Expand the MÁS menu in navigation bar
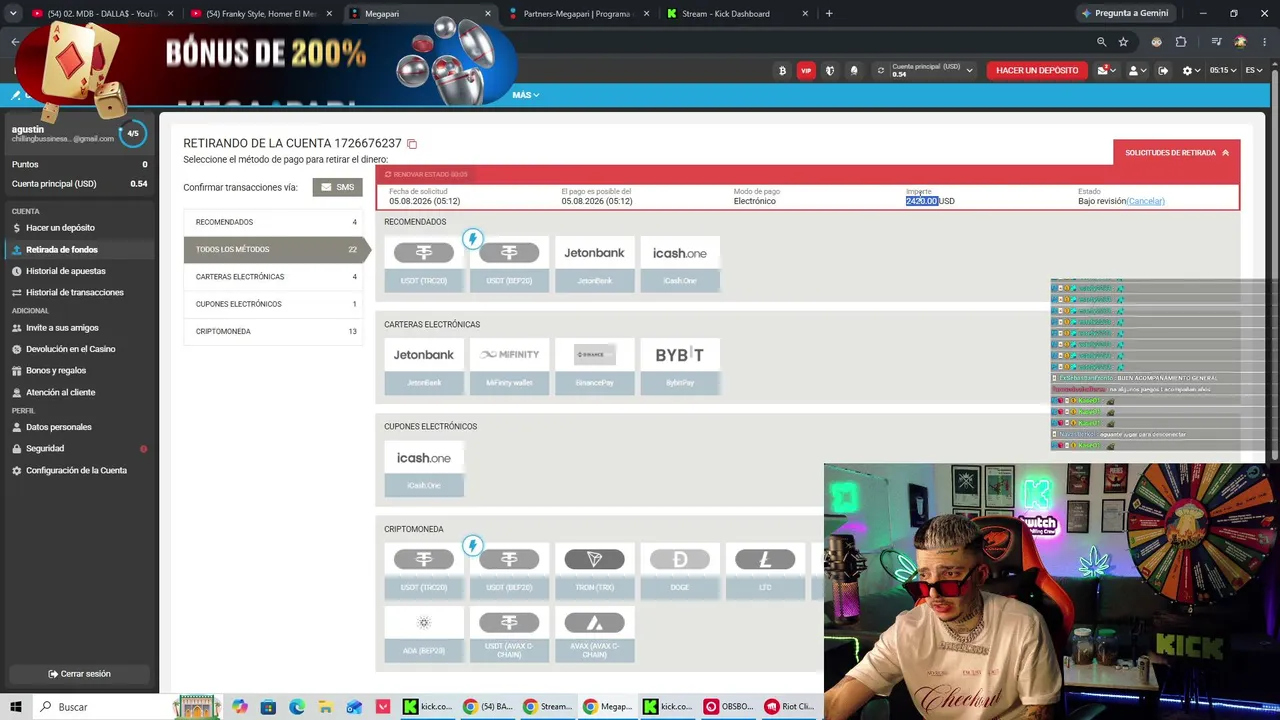Image resolution: width=1280 pixels, height=720 pixels. pyautogui.click(x=526, y=95)
